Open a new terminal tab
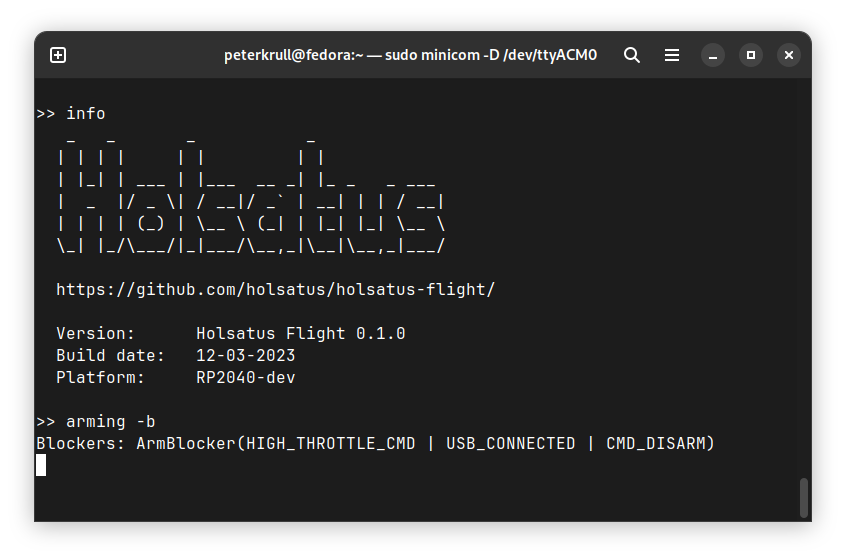The width and height of the screenshot is (846, 559). [58, 55]
